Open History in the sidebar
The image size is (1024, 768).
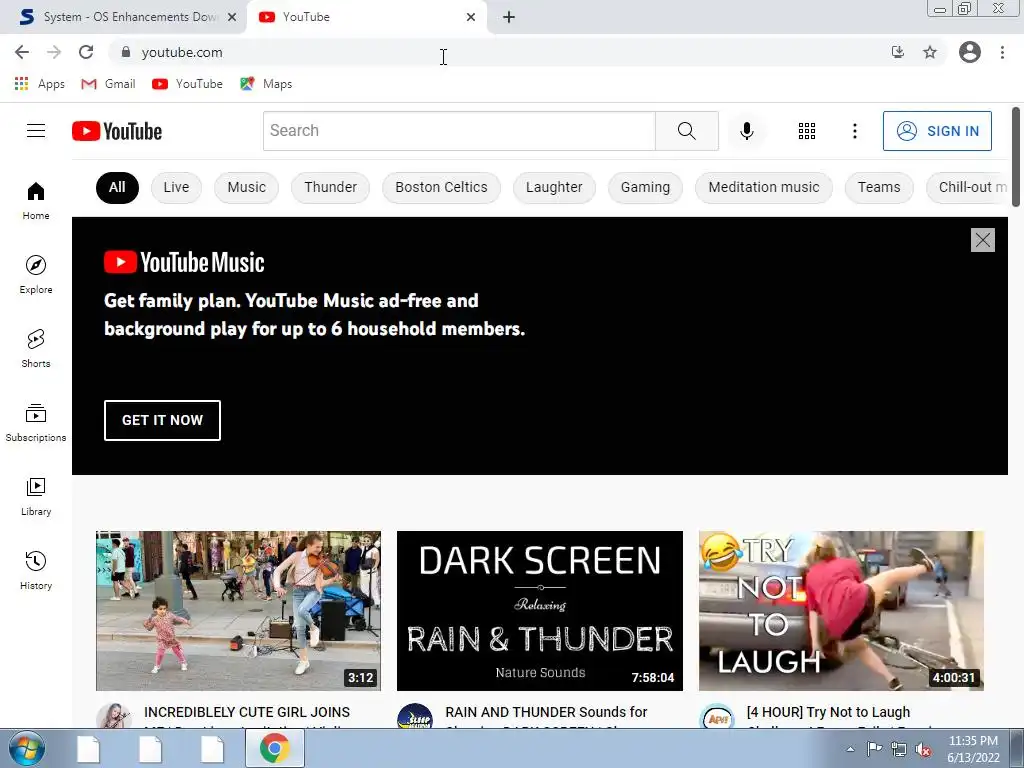(36, 570)
